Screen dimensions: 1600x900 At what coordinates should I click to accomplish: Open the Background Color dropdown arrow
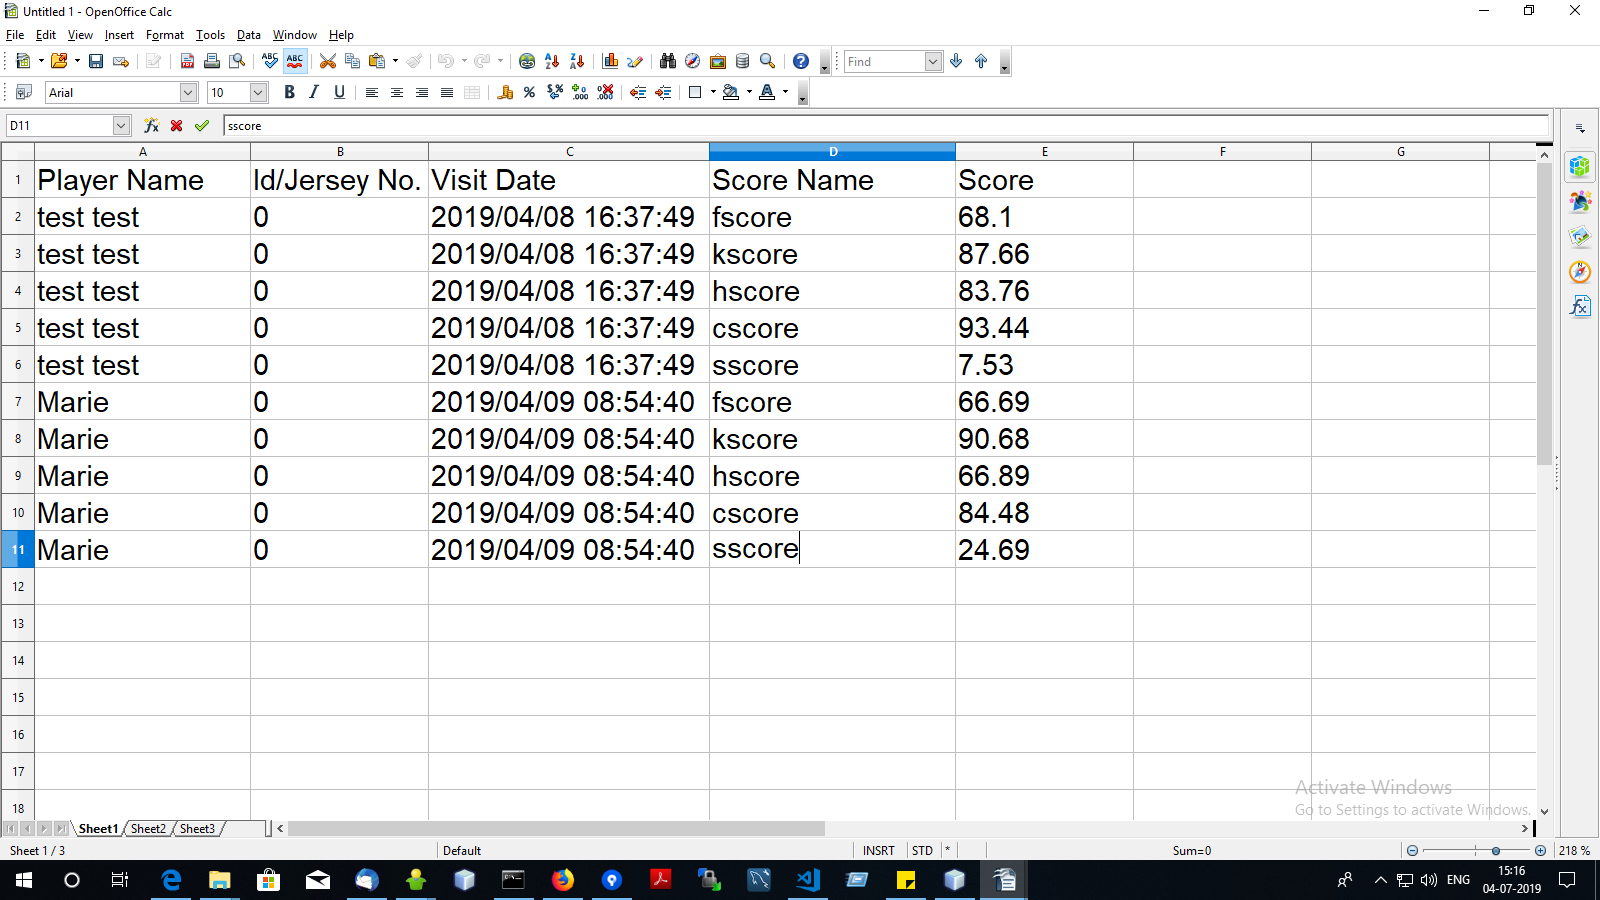pos(749,92)
